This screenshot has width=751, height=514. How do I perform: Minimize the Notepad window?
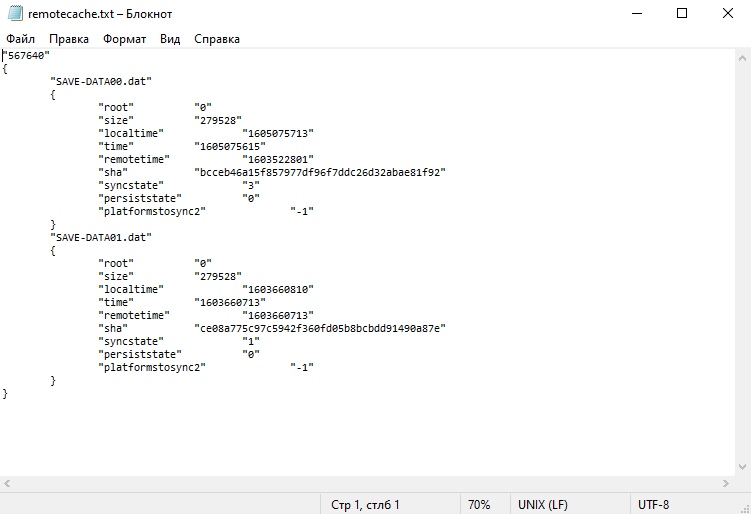click(x=635, y=14)
